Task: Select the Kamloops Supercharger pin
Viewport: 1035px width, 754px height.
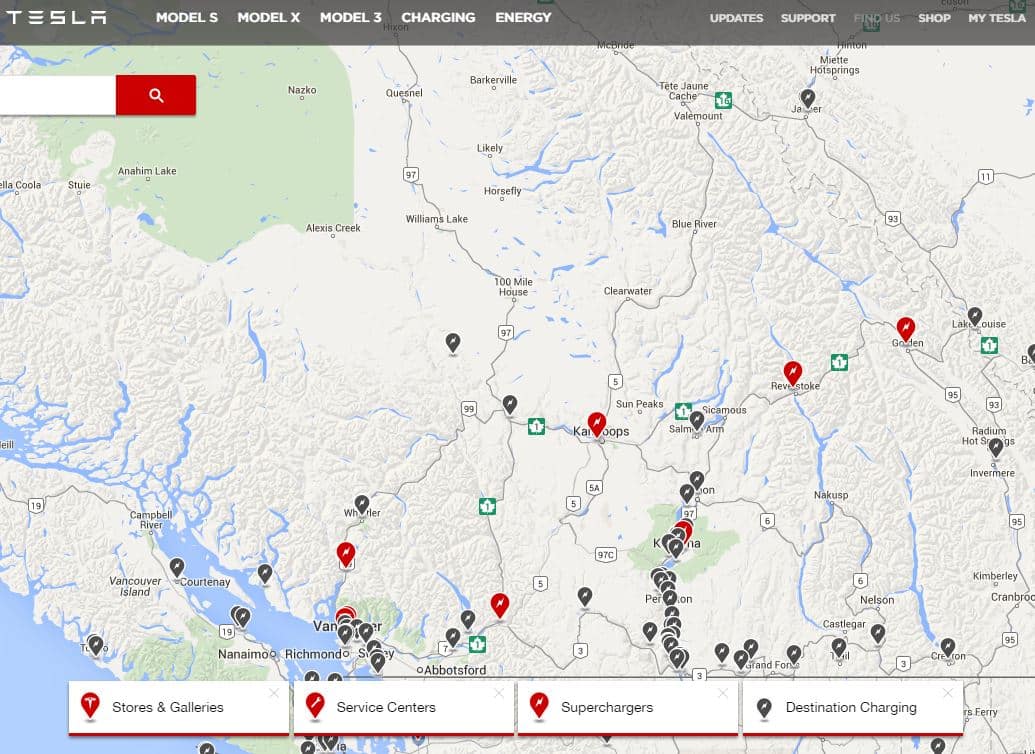Action: click(597, 424)
